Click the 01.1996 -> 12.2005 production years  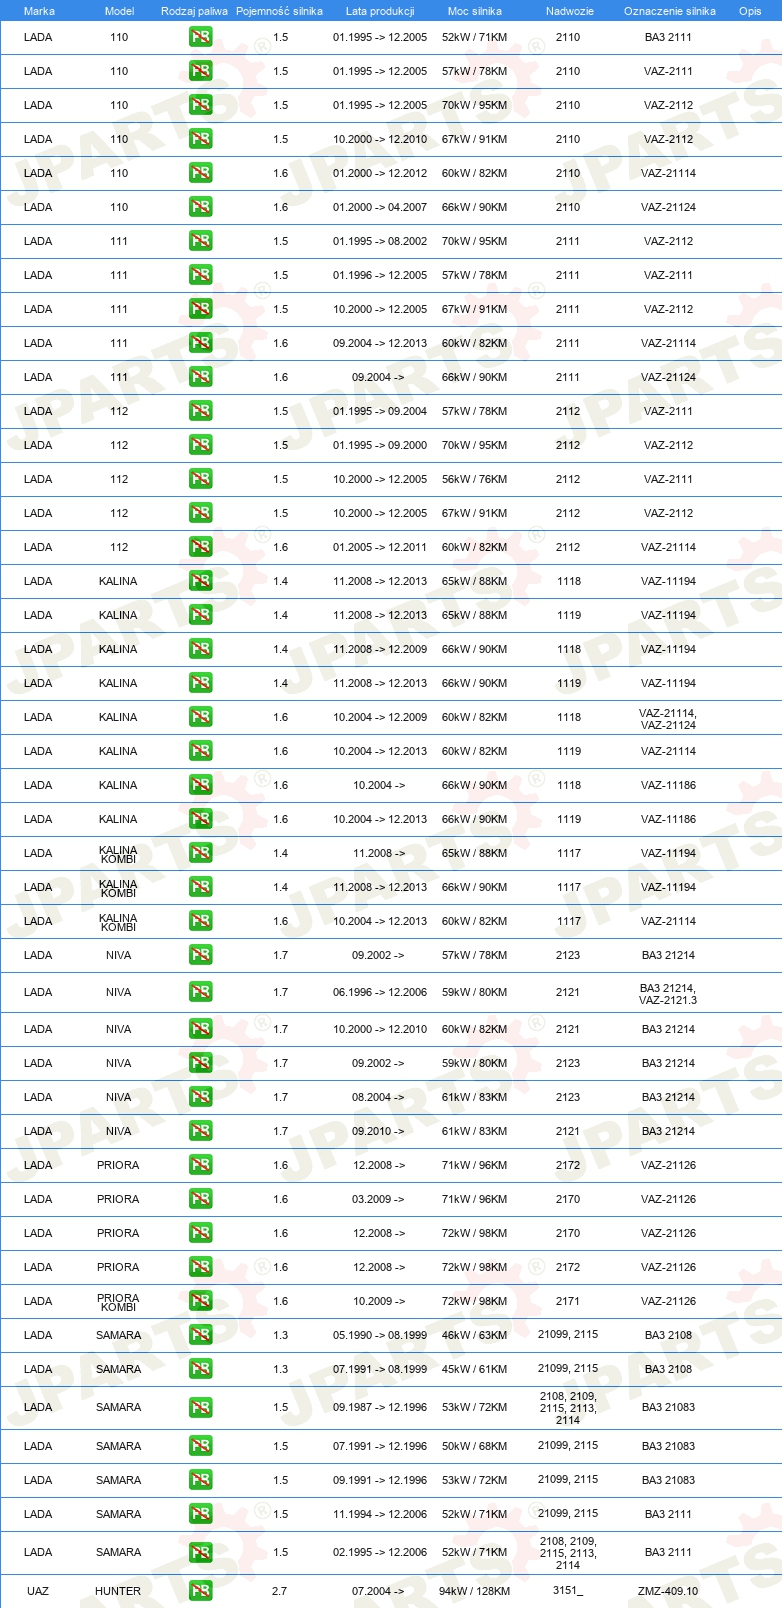380,275
